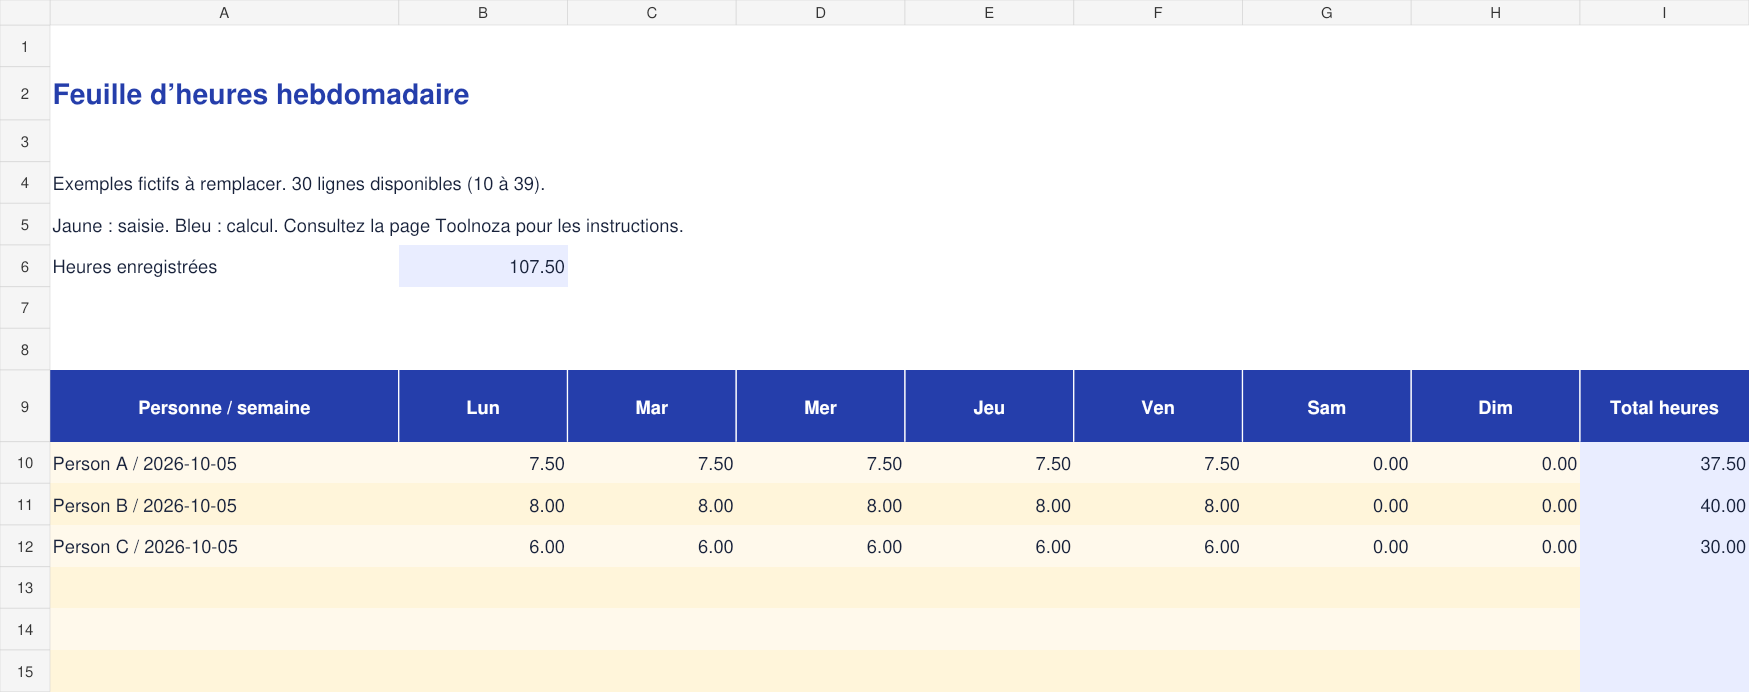The height and width of the screenshot is (692, 1749).
Task: Click column B header
Action: point(483,12)
